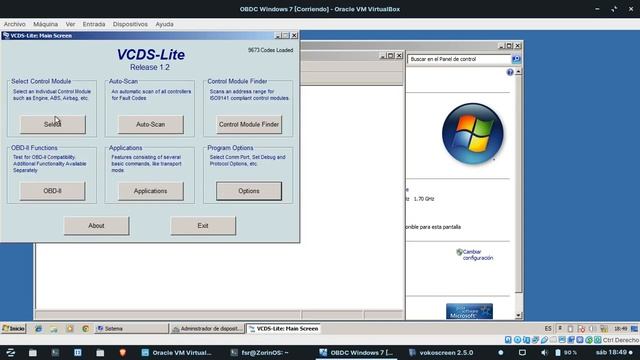Image resolution: width=640 pixels, height=360 pixels.
Task: Start an Auto-Scan in VCDS-Lite
Action: 151,124
